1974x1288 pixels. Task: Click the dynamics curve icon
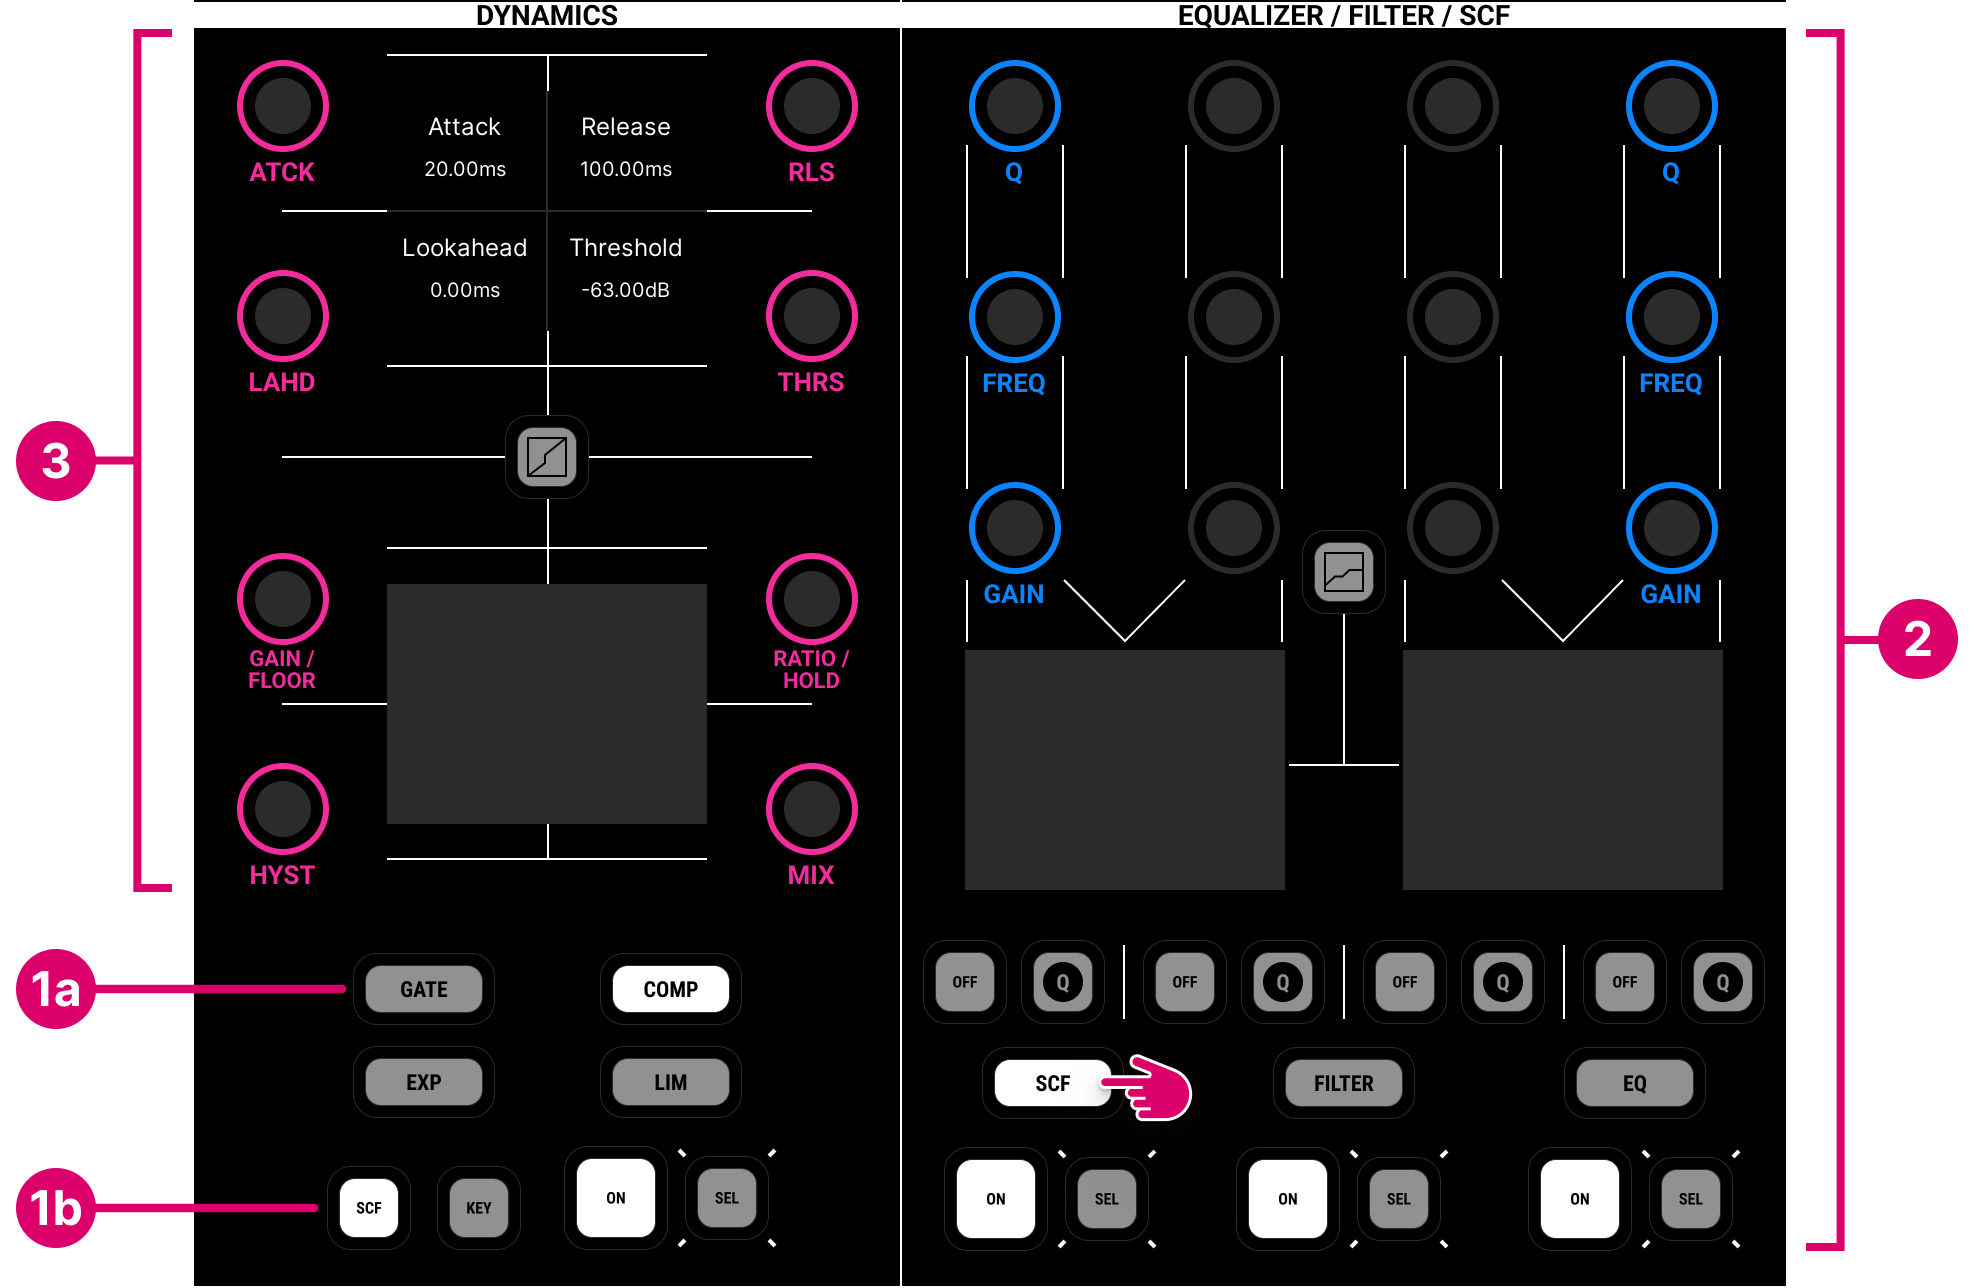coord(546,457)
